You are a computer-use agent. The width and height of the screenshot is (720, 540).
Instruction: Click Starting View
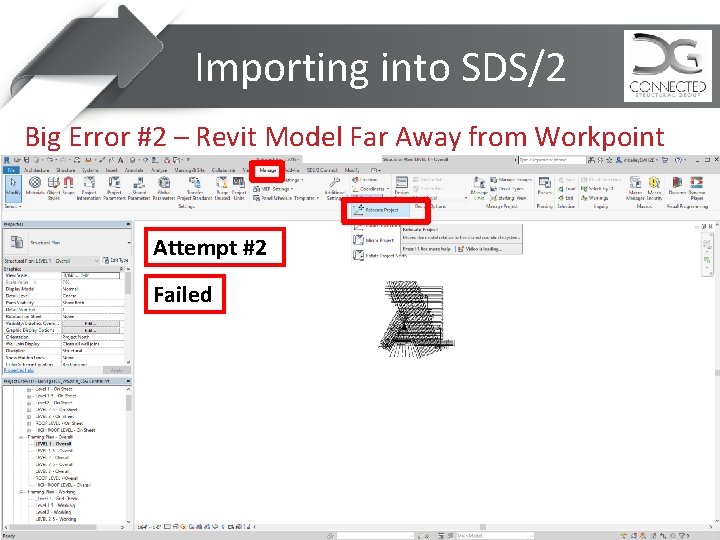(x=508, y=198)
